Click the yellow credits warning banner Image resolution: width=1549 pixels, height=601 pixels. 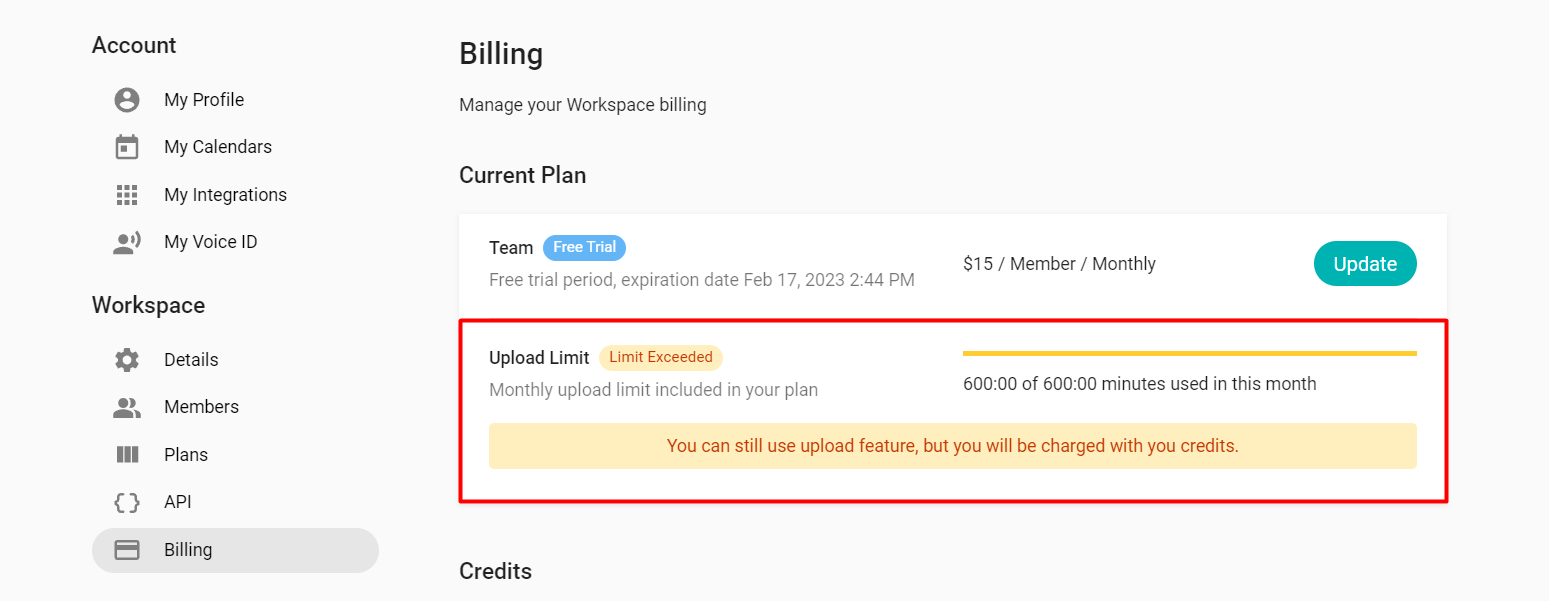[953, 446]
